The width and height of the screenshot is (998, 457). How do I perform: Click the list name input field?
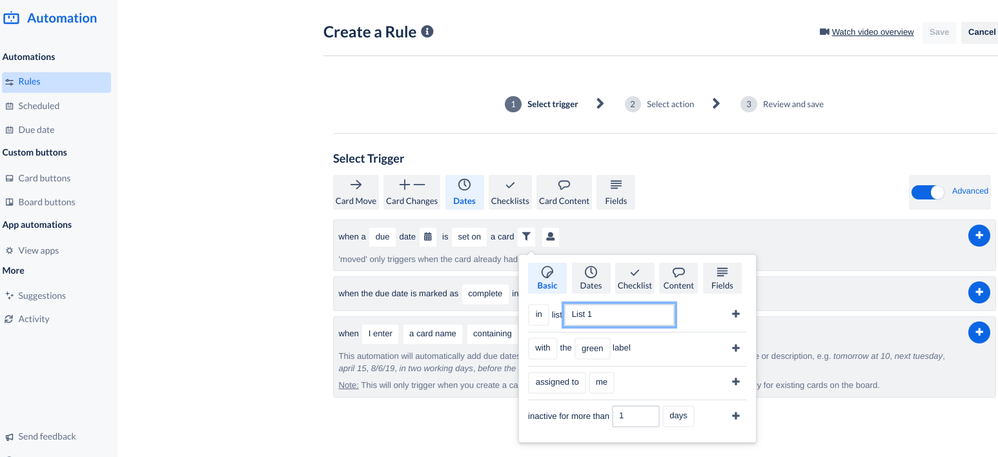click(619, 314)
